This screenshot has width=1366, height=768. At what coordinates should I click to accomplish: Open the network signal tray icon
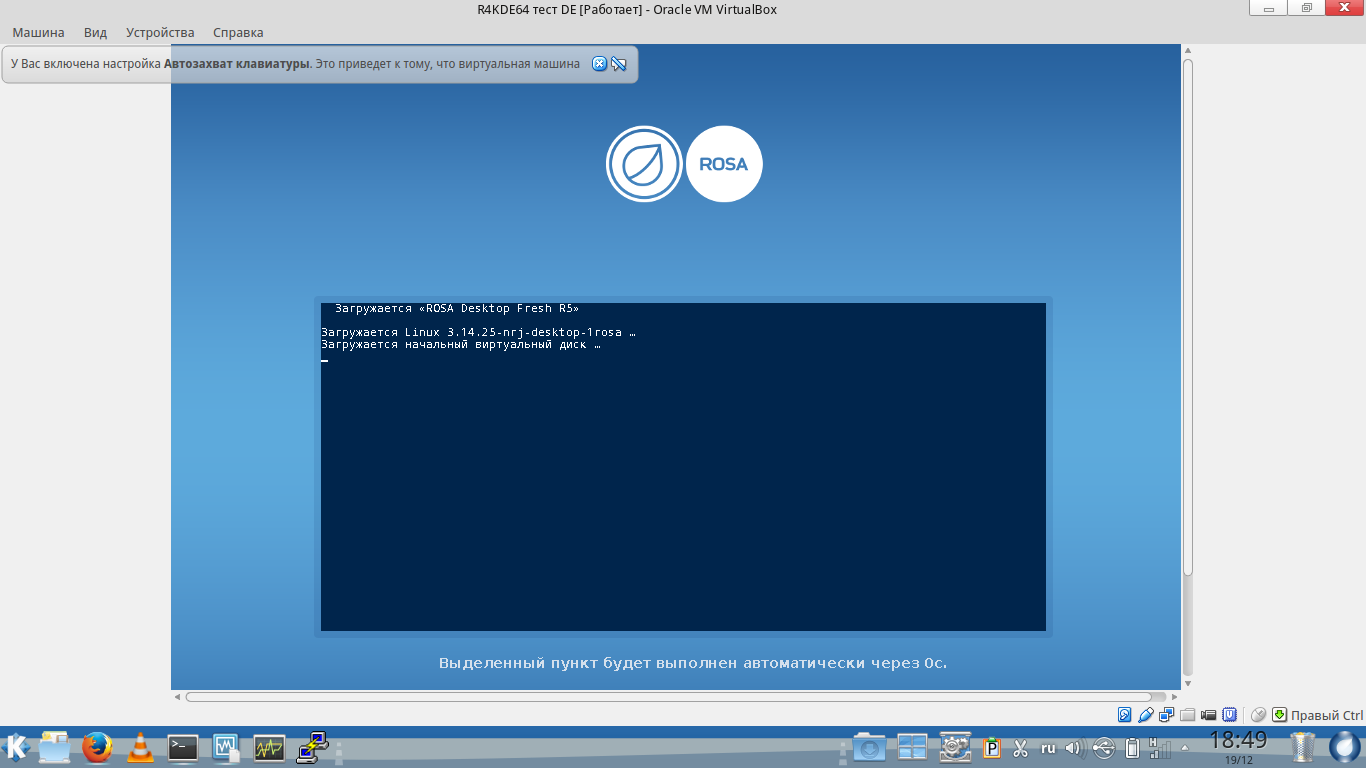pyautogui.click(x=1160, y=748)
